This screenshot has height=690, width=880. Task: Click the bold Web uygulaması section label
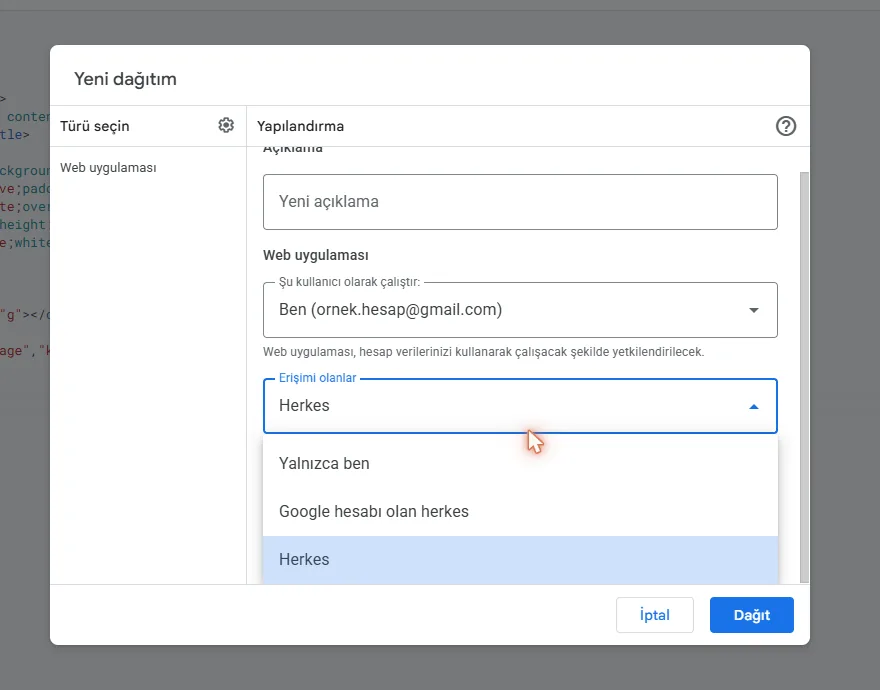coord(316,255)
